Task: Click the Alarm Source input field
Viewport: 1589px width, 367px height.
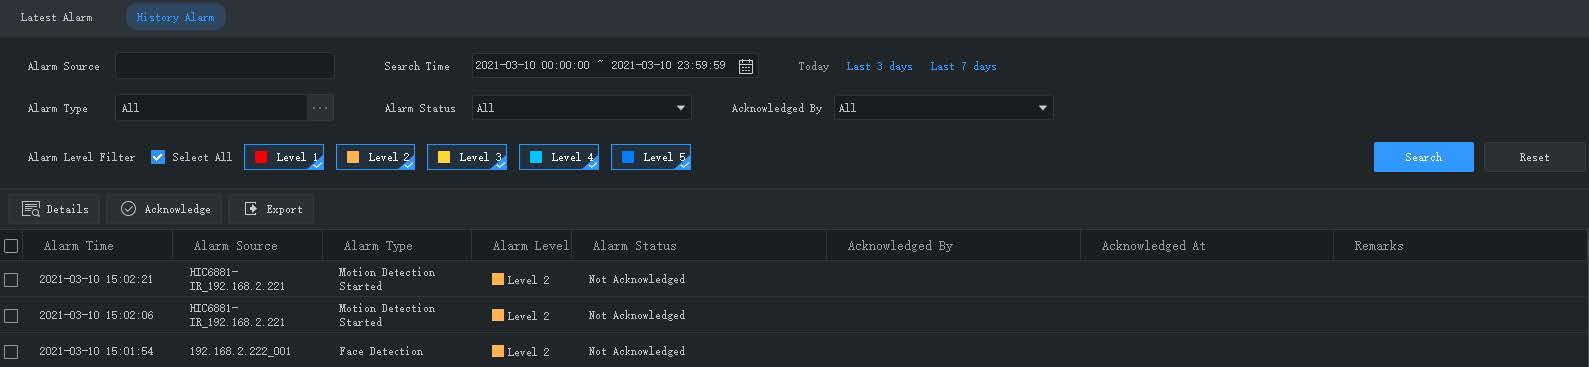Action: [225, 66]
